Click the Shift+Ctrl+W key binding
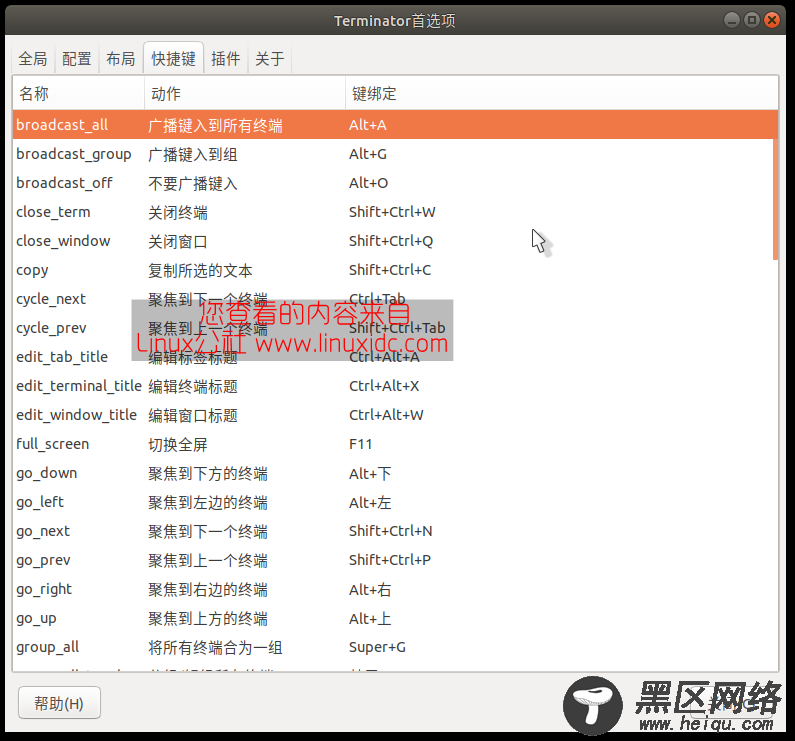 392,211
